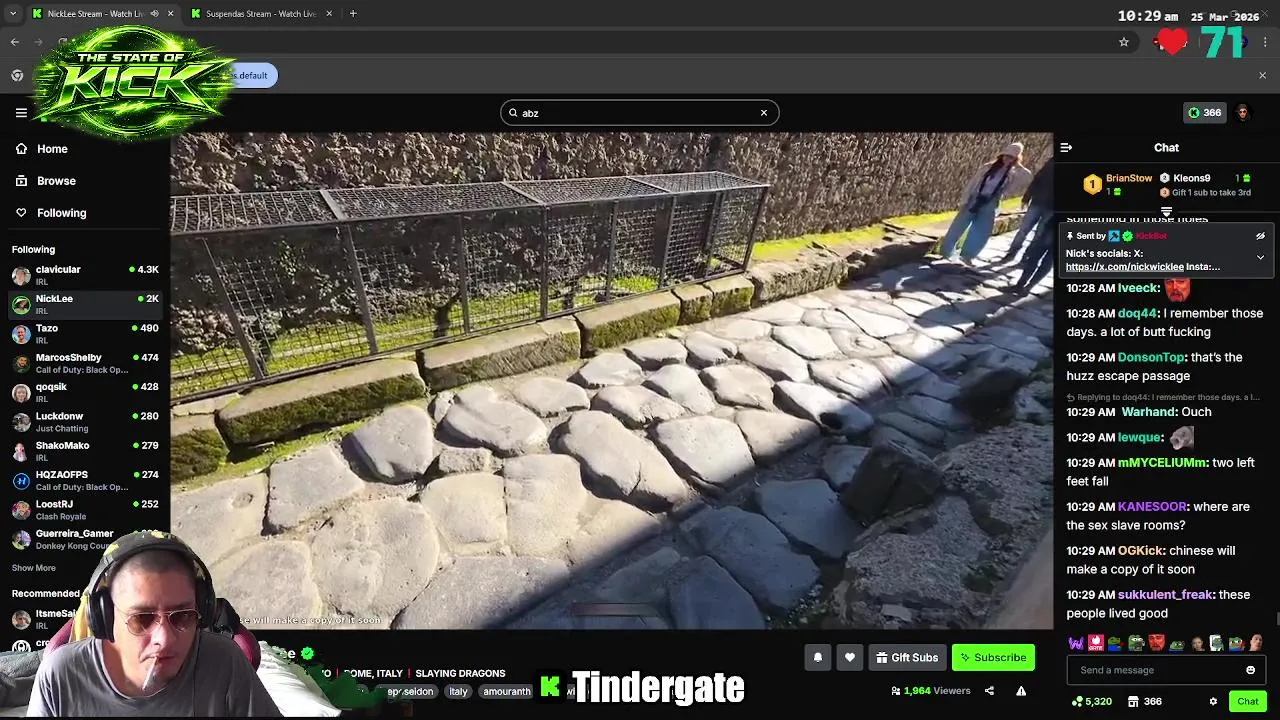1280x720 pixels.
Task: Click the Italy stream tag
Action: point(458,691)
